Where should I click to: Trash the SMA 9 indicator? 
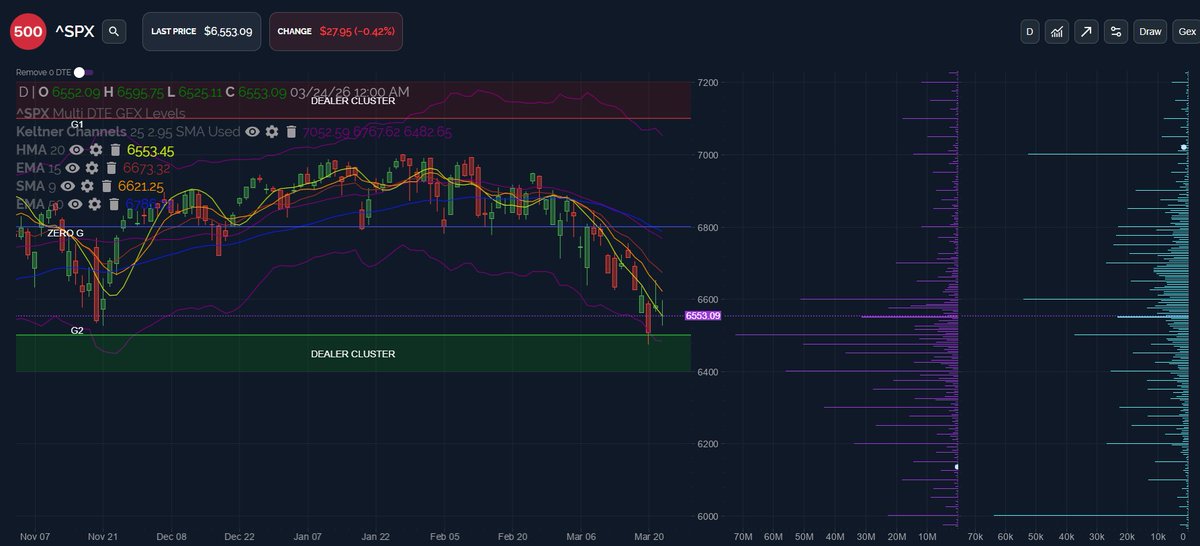[x=106, y=186]
